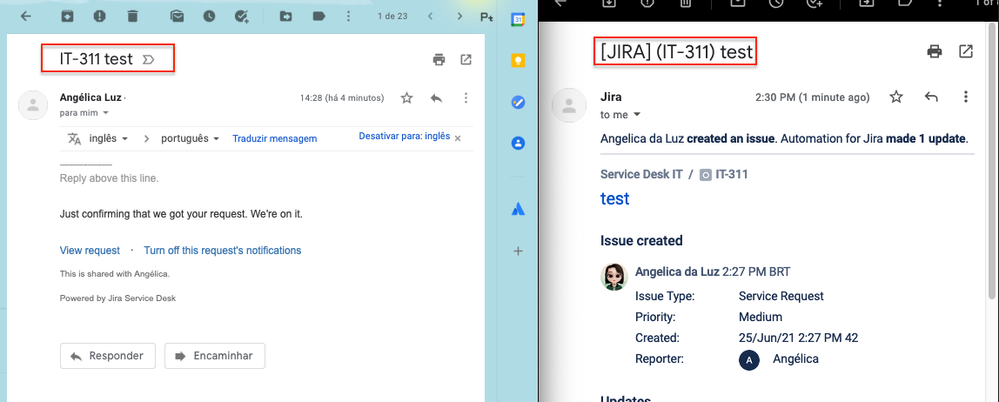This screenshot has height=402, width=999.
Task: Open the View request link
Action: 90,250
